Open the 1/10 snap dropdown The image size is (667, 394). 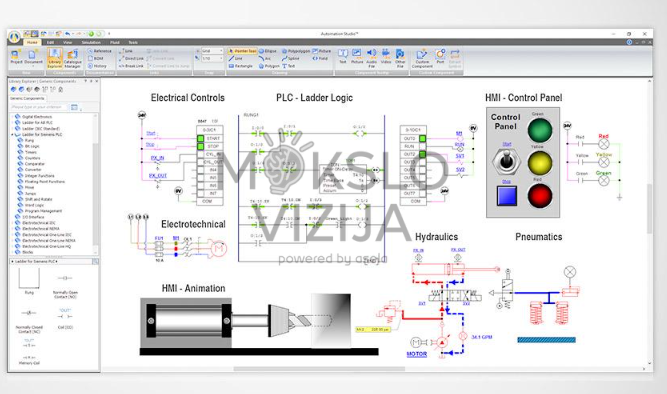[x=212, y=58]
